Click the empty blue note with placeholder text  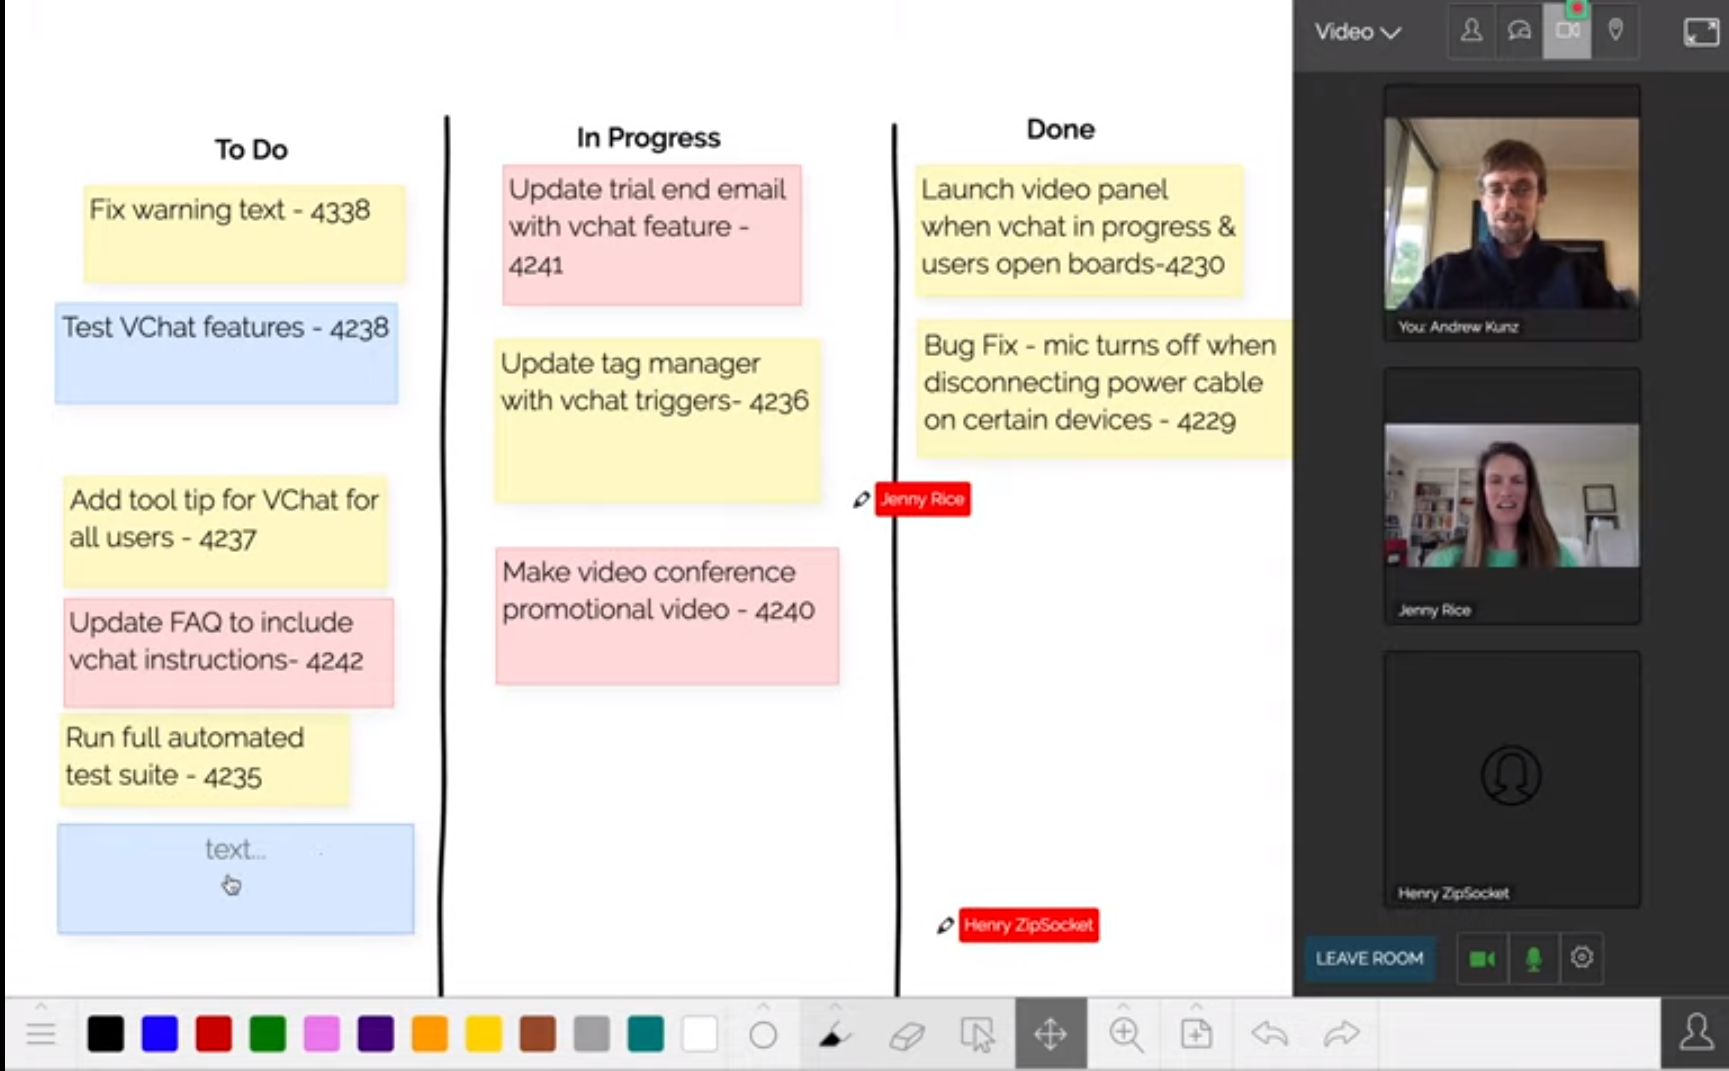(x=235, y=879)
